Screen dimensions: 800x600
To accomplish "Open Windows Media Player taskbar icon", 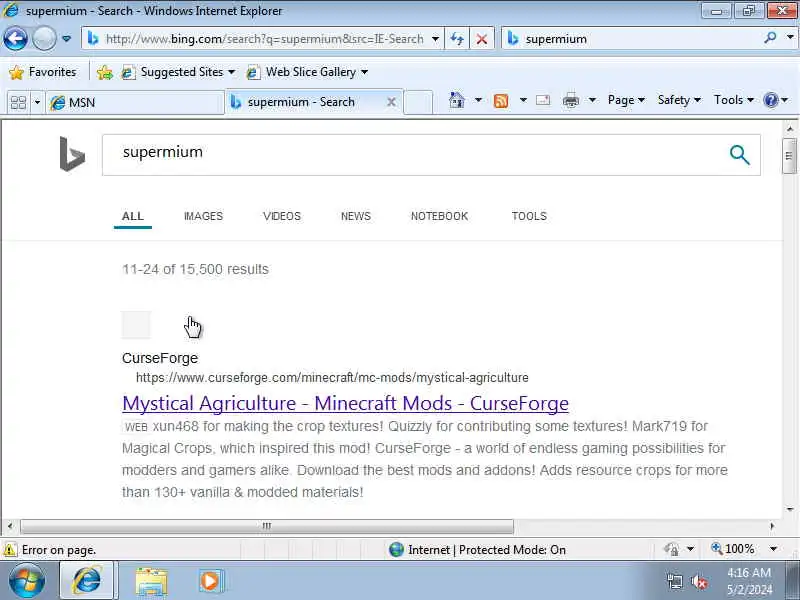I will 210,581.
